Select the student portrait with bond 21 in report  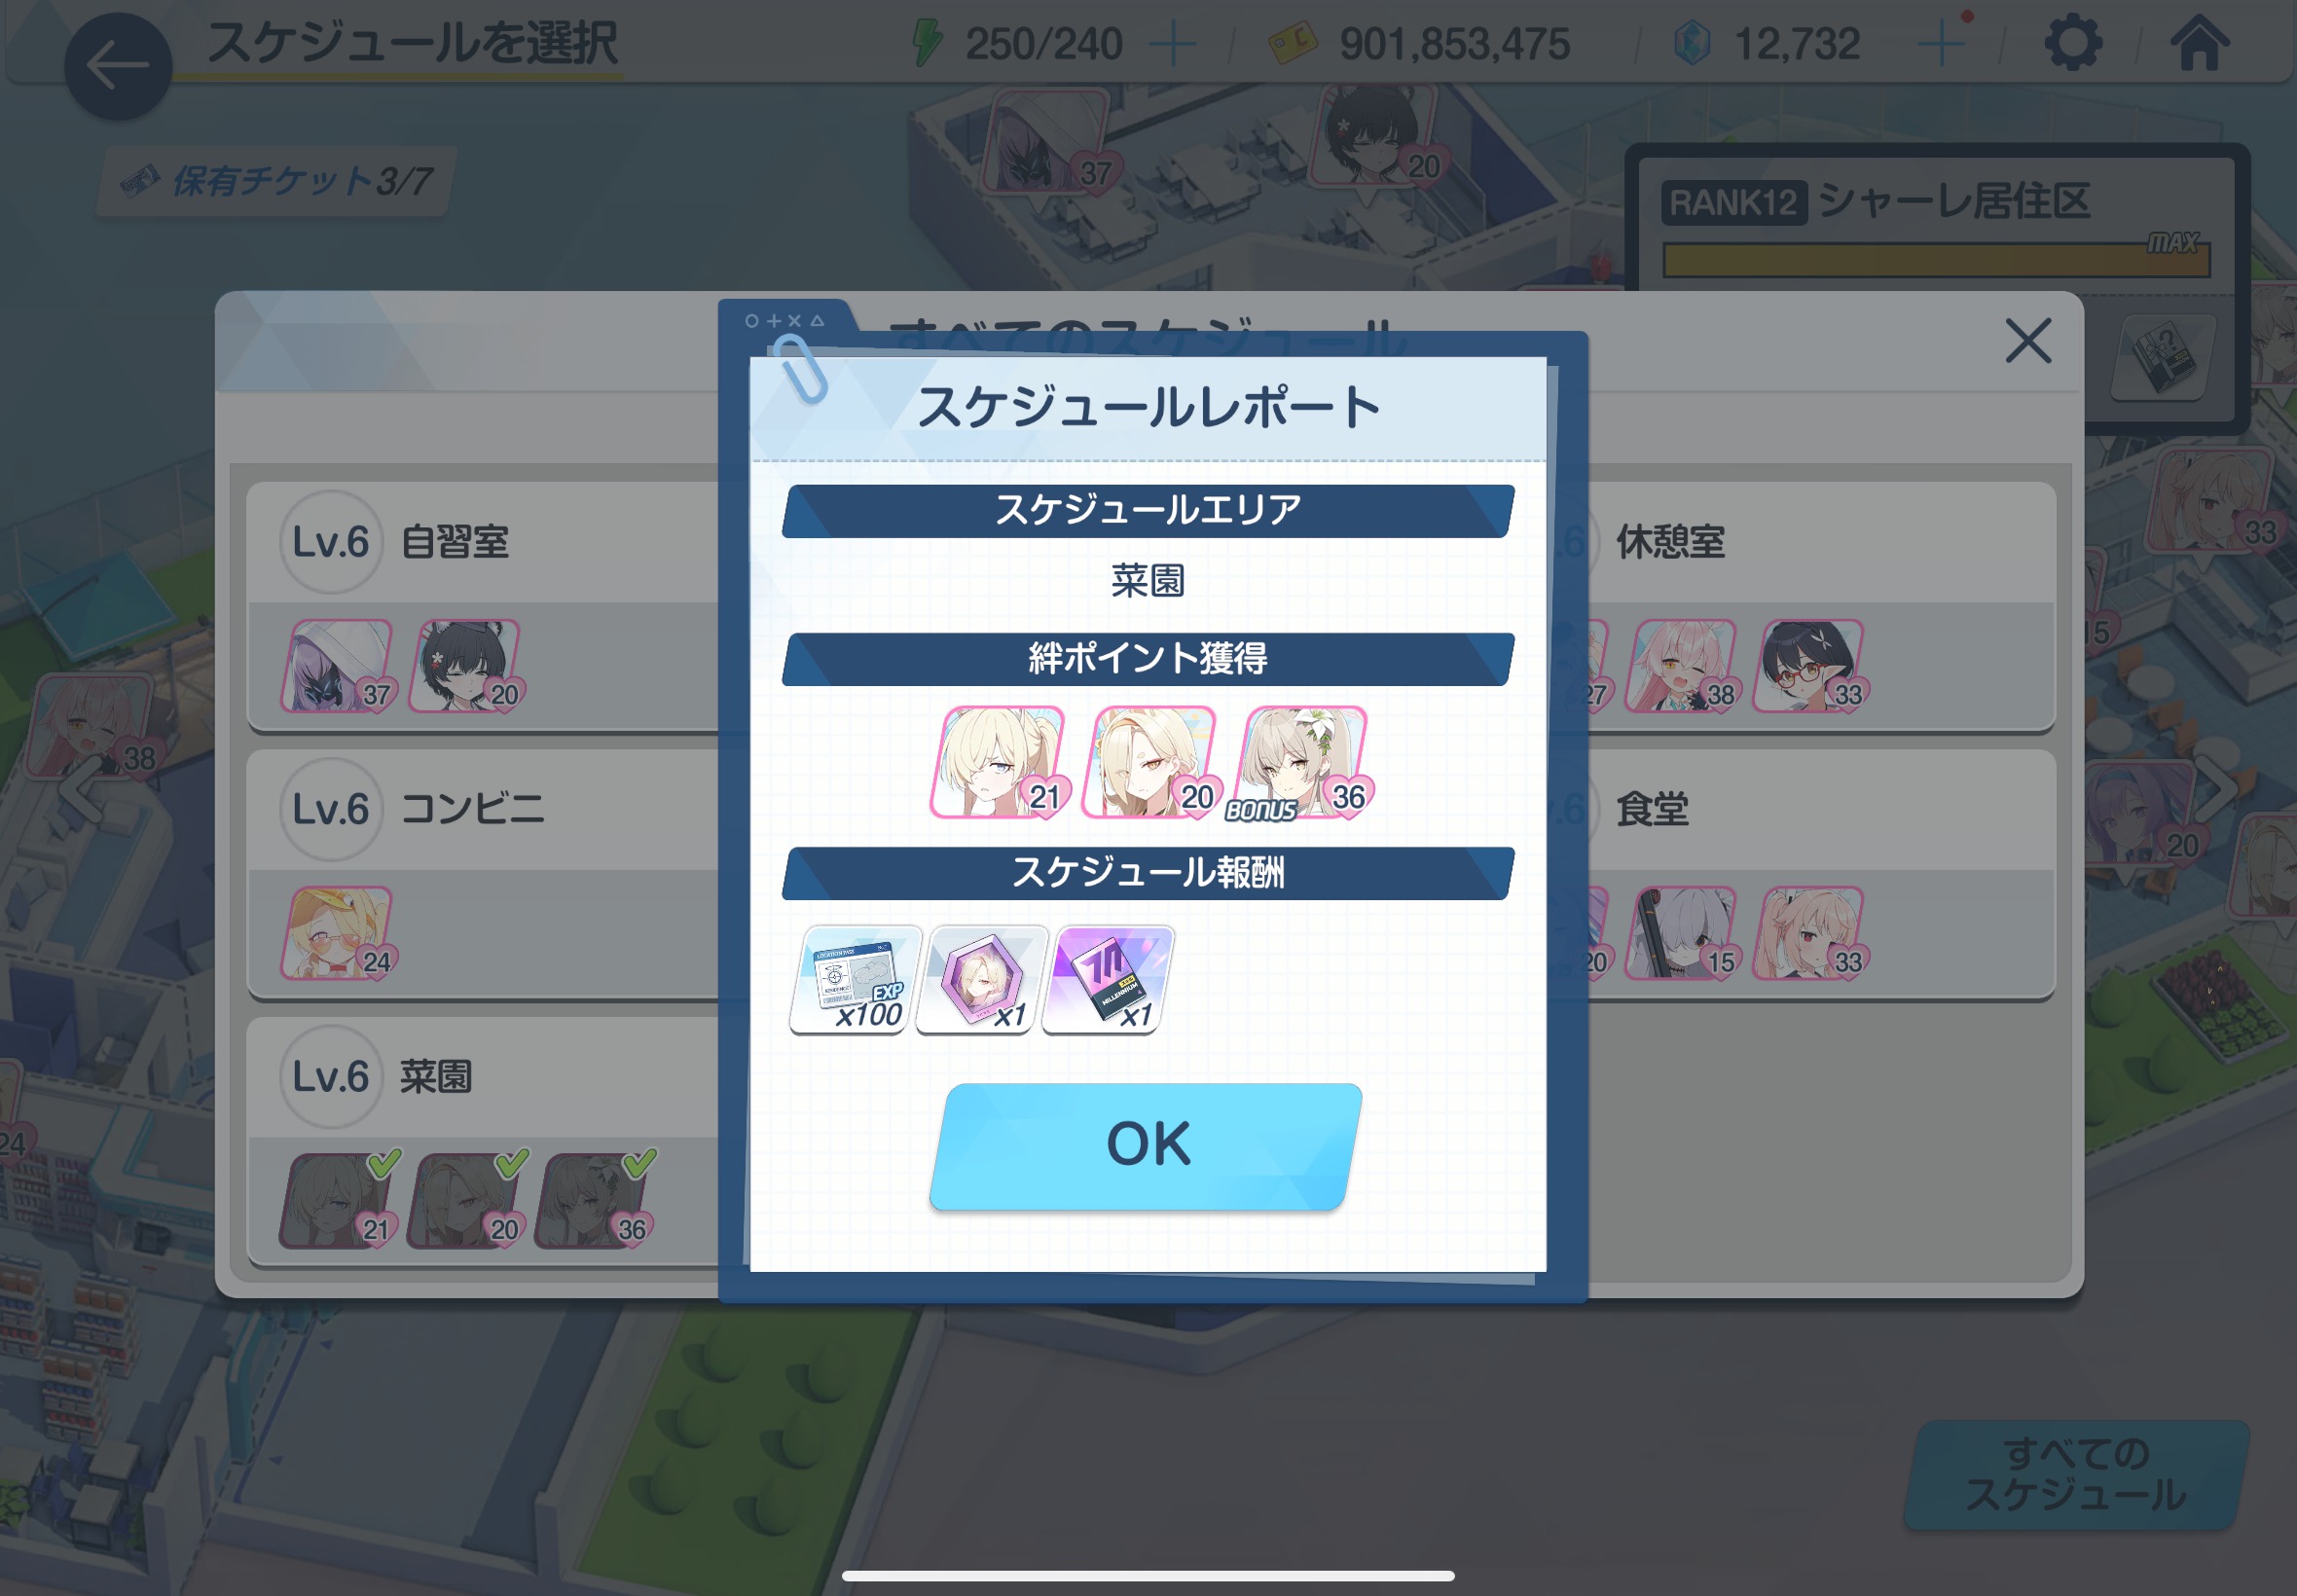998,762
